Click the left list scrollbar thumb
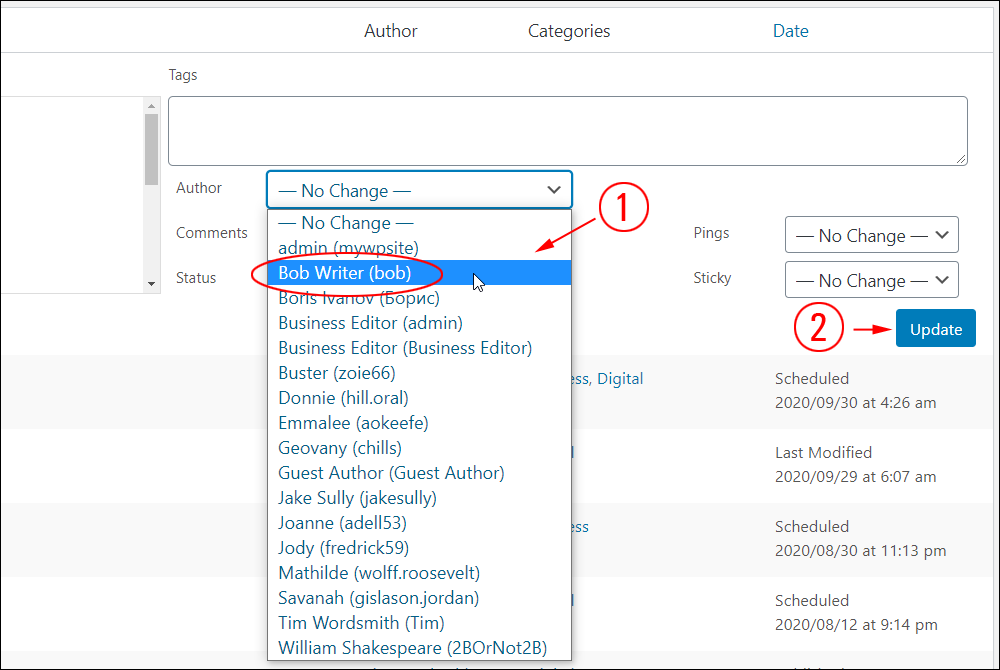The image size is (1000, 670). (151, 150)
